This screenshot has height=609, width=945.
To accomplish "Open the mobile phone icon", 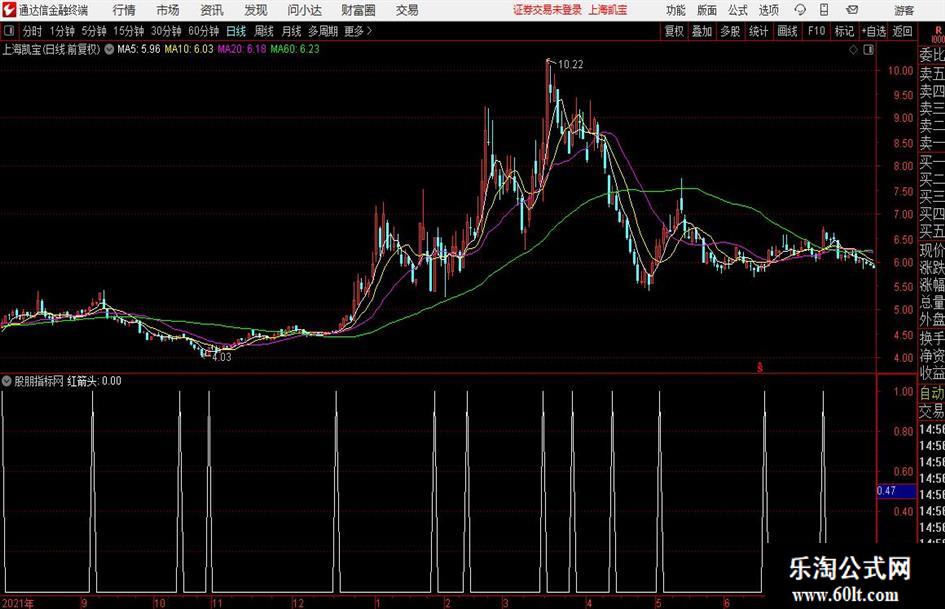I will point(824,10).
